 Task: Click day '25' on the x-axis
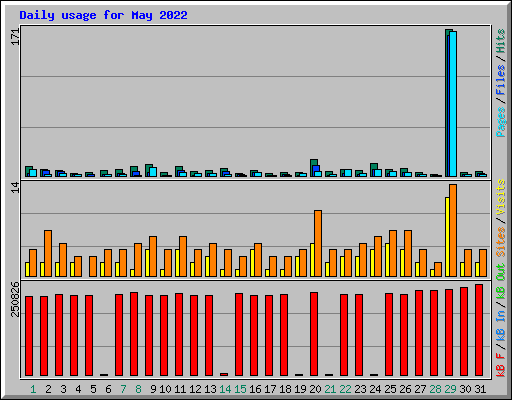click(x=390, y=389)
